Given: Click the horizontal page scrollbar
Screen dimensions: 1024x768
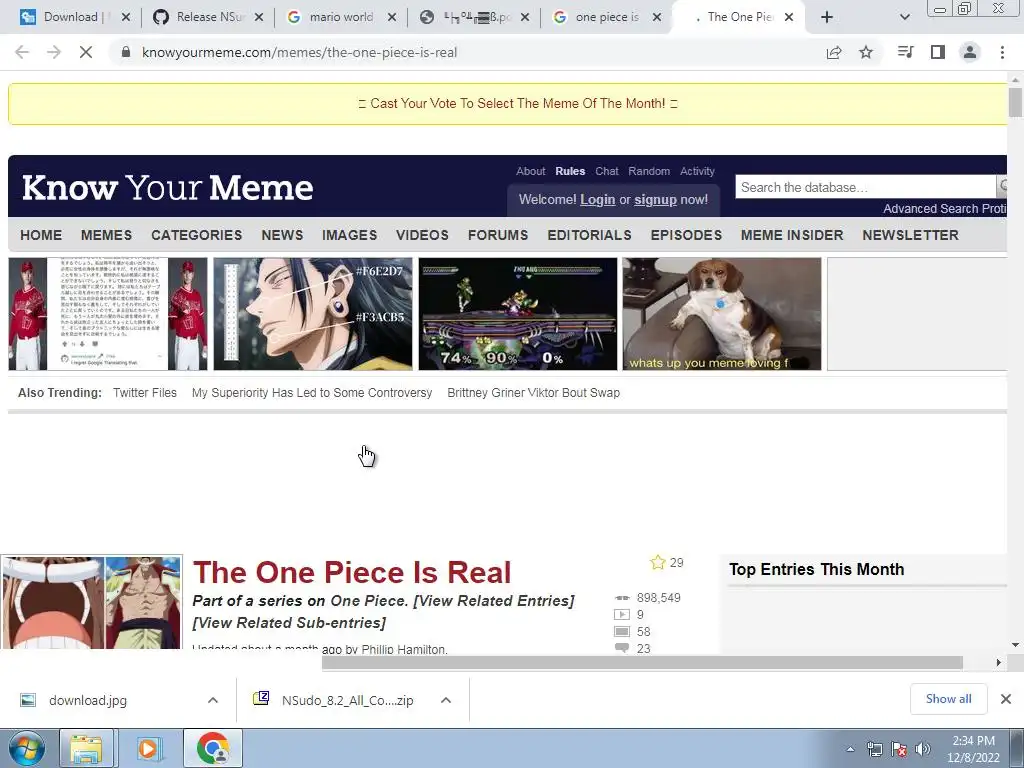Looking at the screenshot, I should 642,663.
